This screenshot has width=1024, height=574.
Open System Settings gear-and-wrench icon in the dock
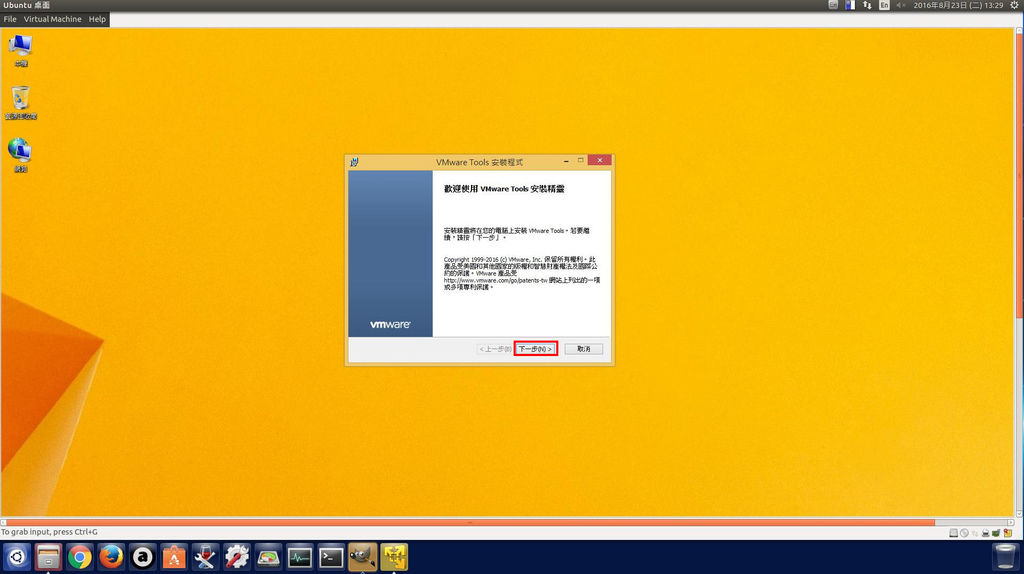point(236,557)
